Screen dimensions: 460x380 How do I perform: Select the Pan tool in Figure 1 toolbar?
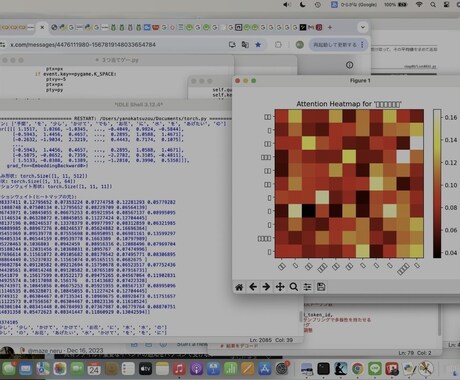click(x=280, y=287)
